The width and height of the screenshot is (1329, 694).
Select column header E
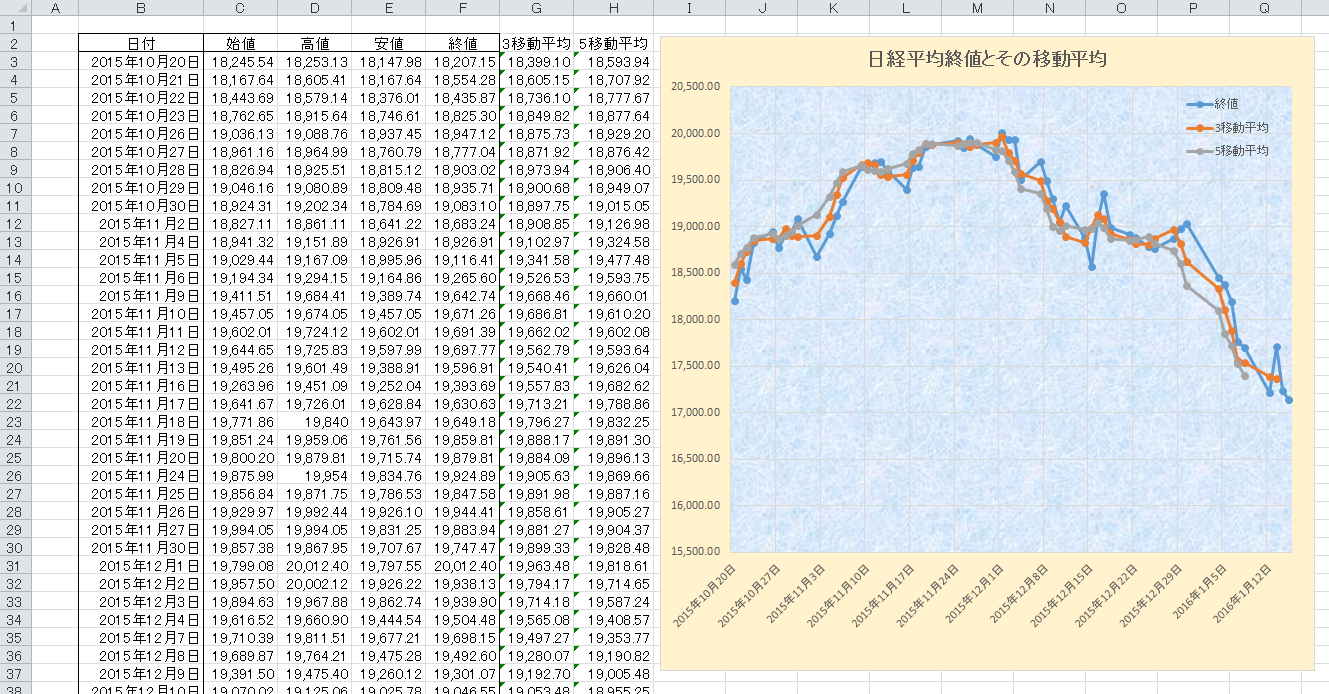coord(389,8)
